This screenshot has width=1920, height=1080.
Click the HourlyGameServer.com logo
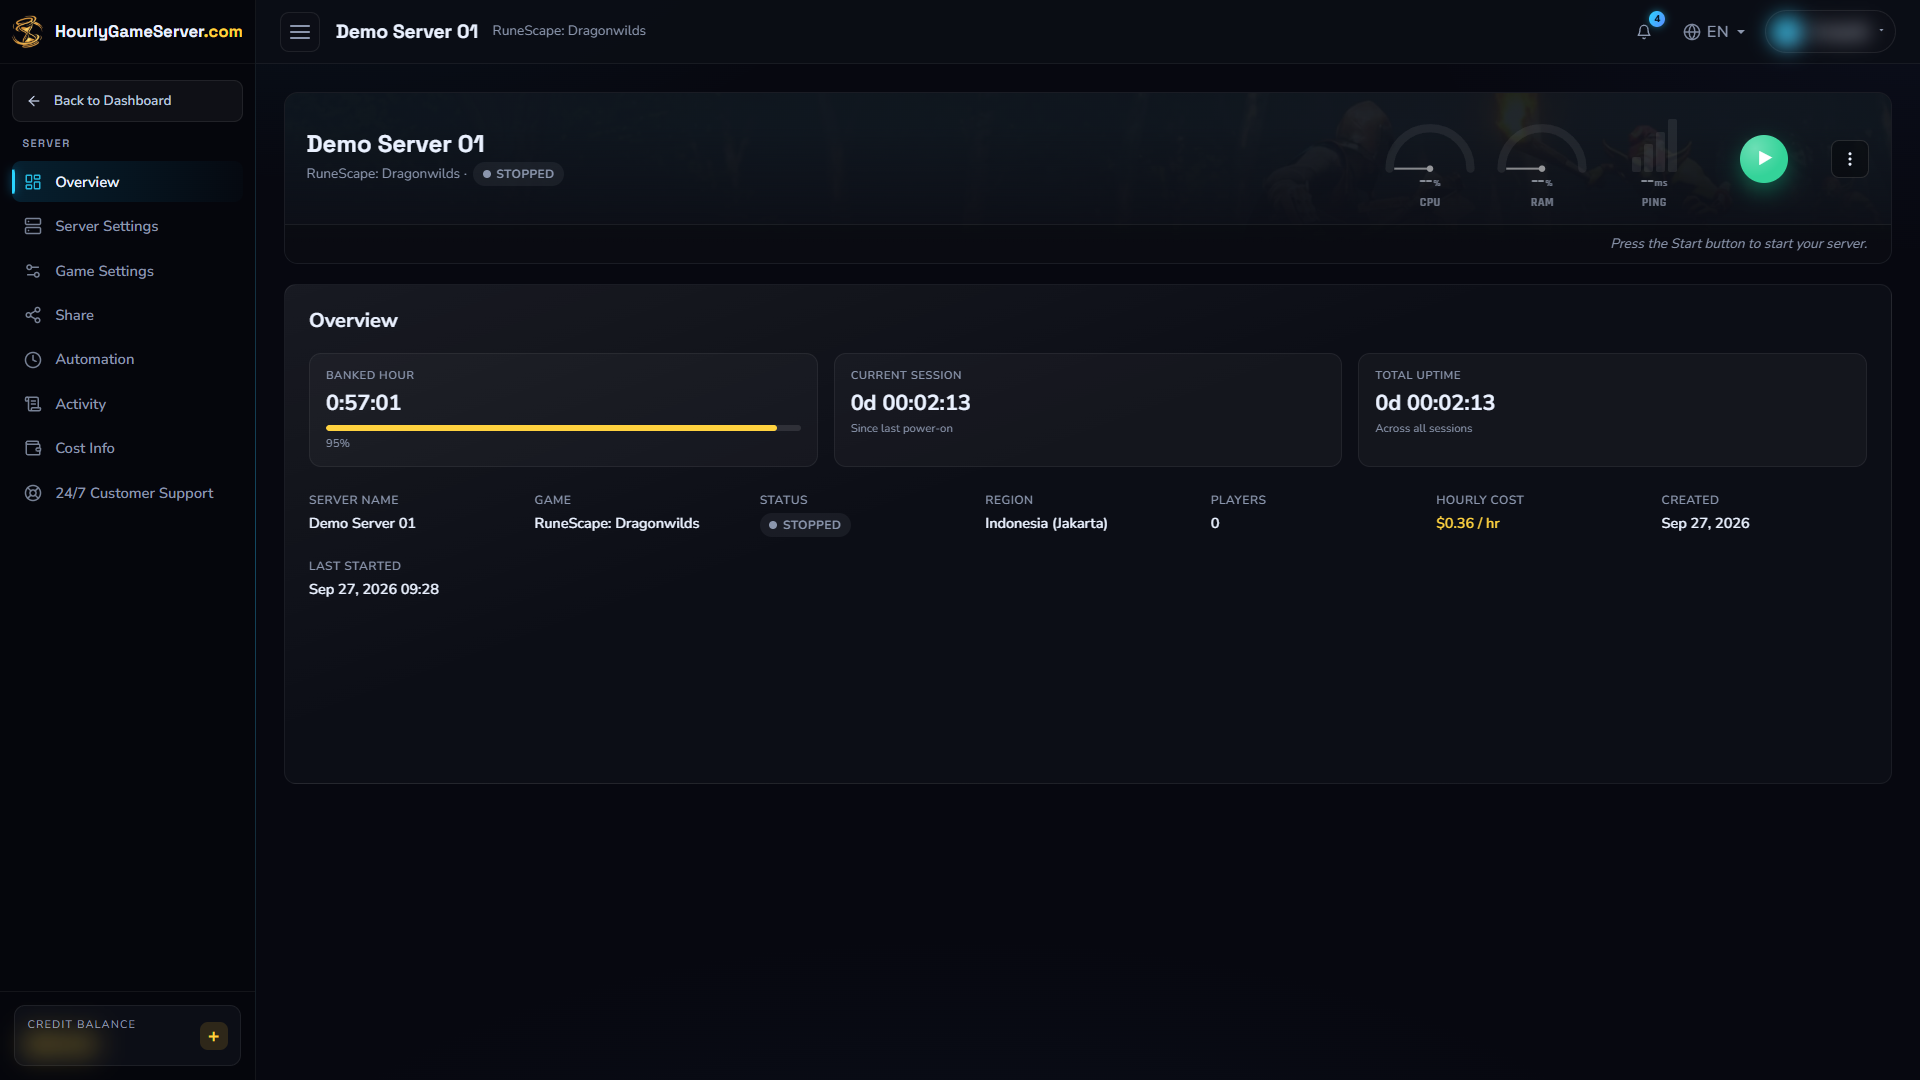pyautogui.click(x=127, y=32)
